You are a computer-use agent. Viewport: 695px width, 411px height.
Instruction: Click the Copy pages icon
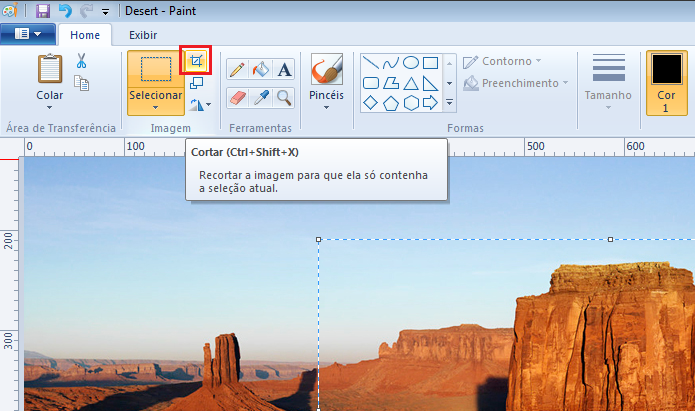coord(82,83)
